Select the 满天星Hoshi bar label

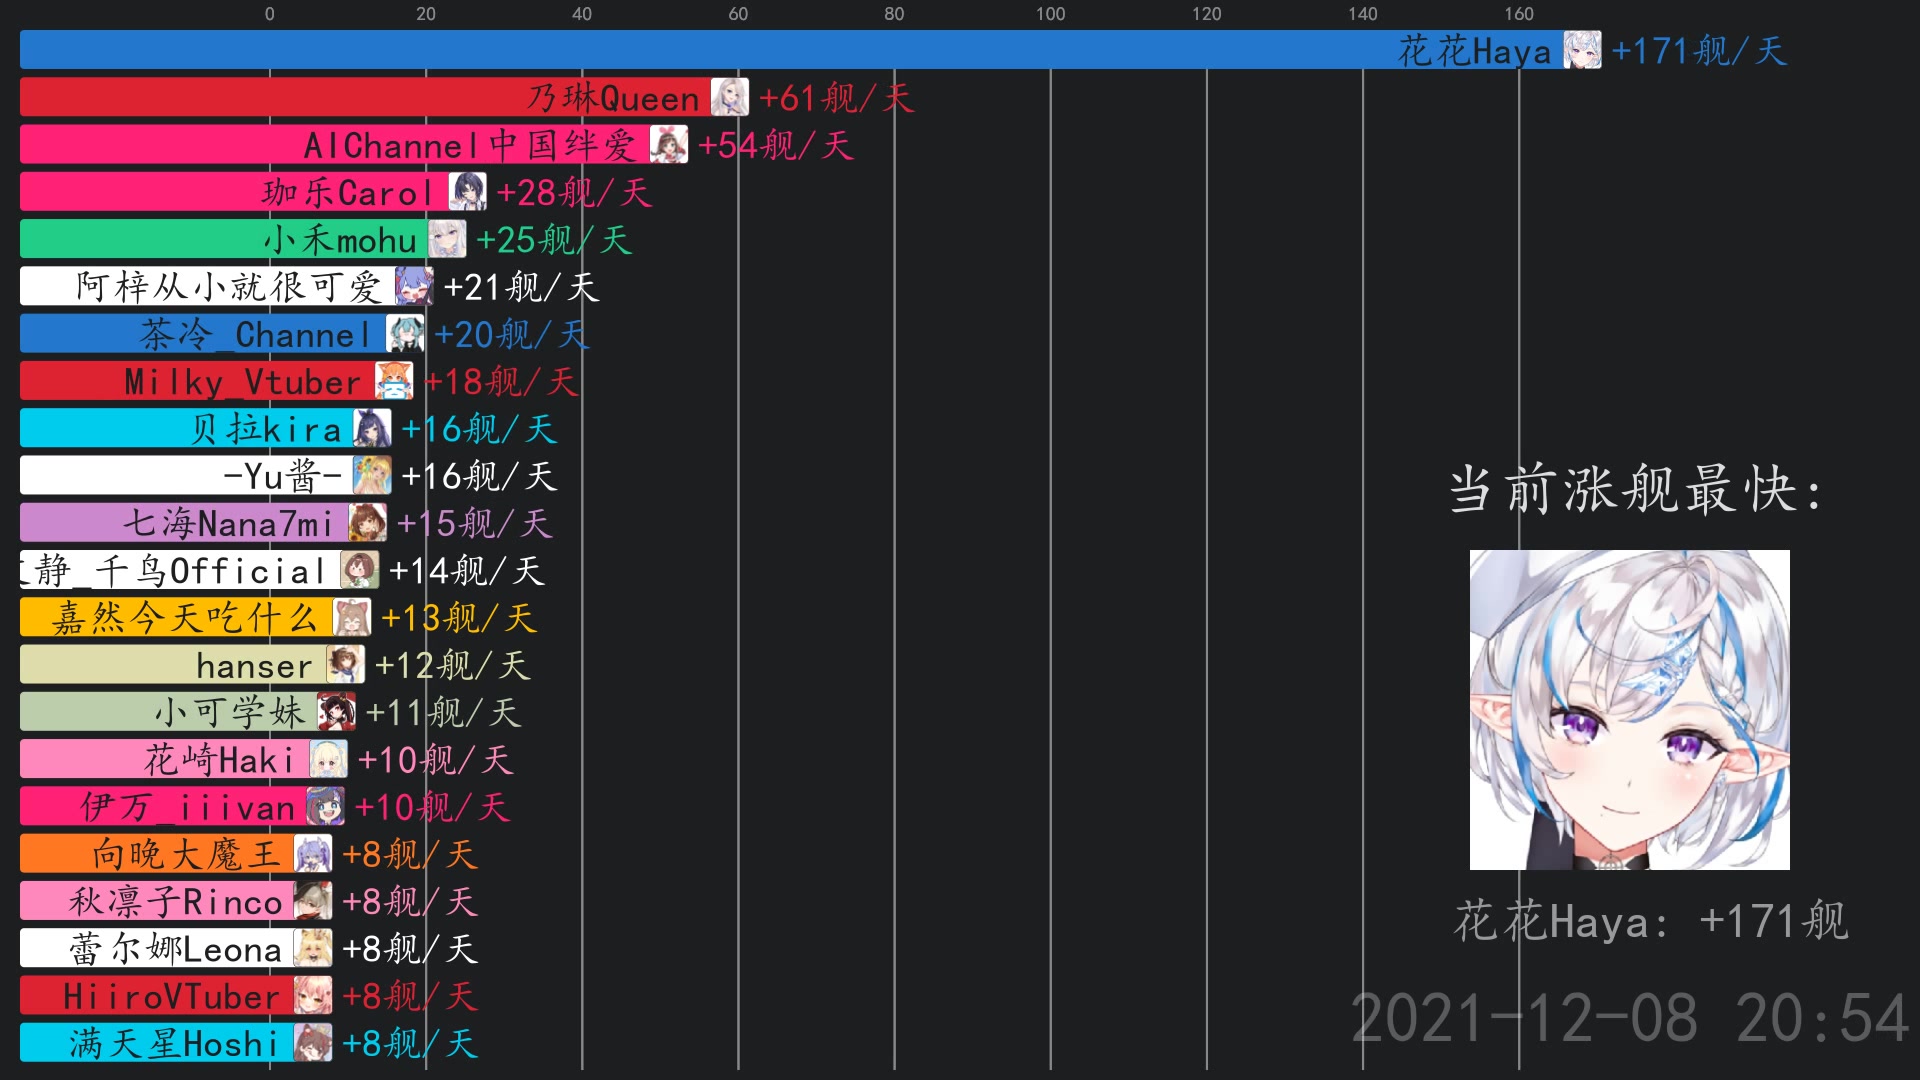[x=174, y=1044]
